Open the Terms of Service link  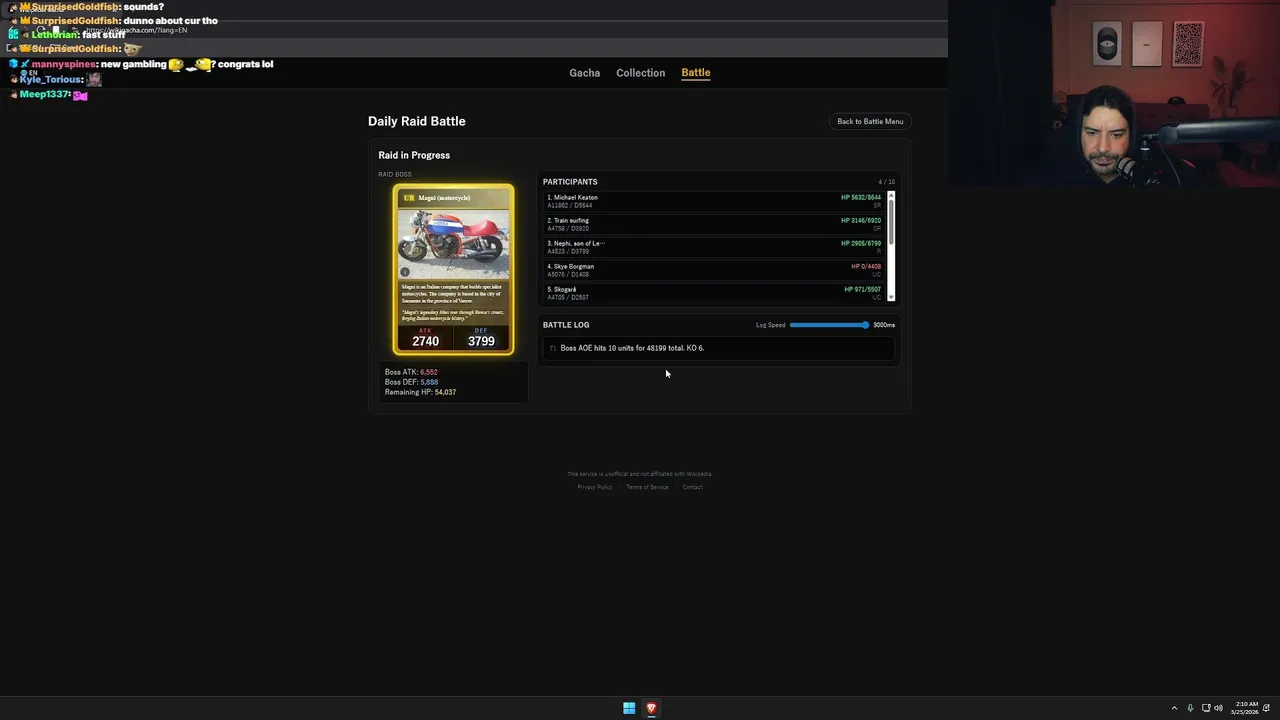(647, 487)
